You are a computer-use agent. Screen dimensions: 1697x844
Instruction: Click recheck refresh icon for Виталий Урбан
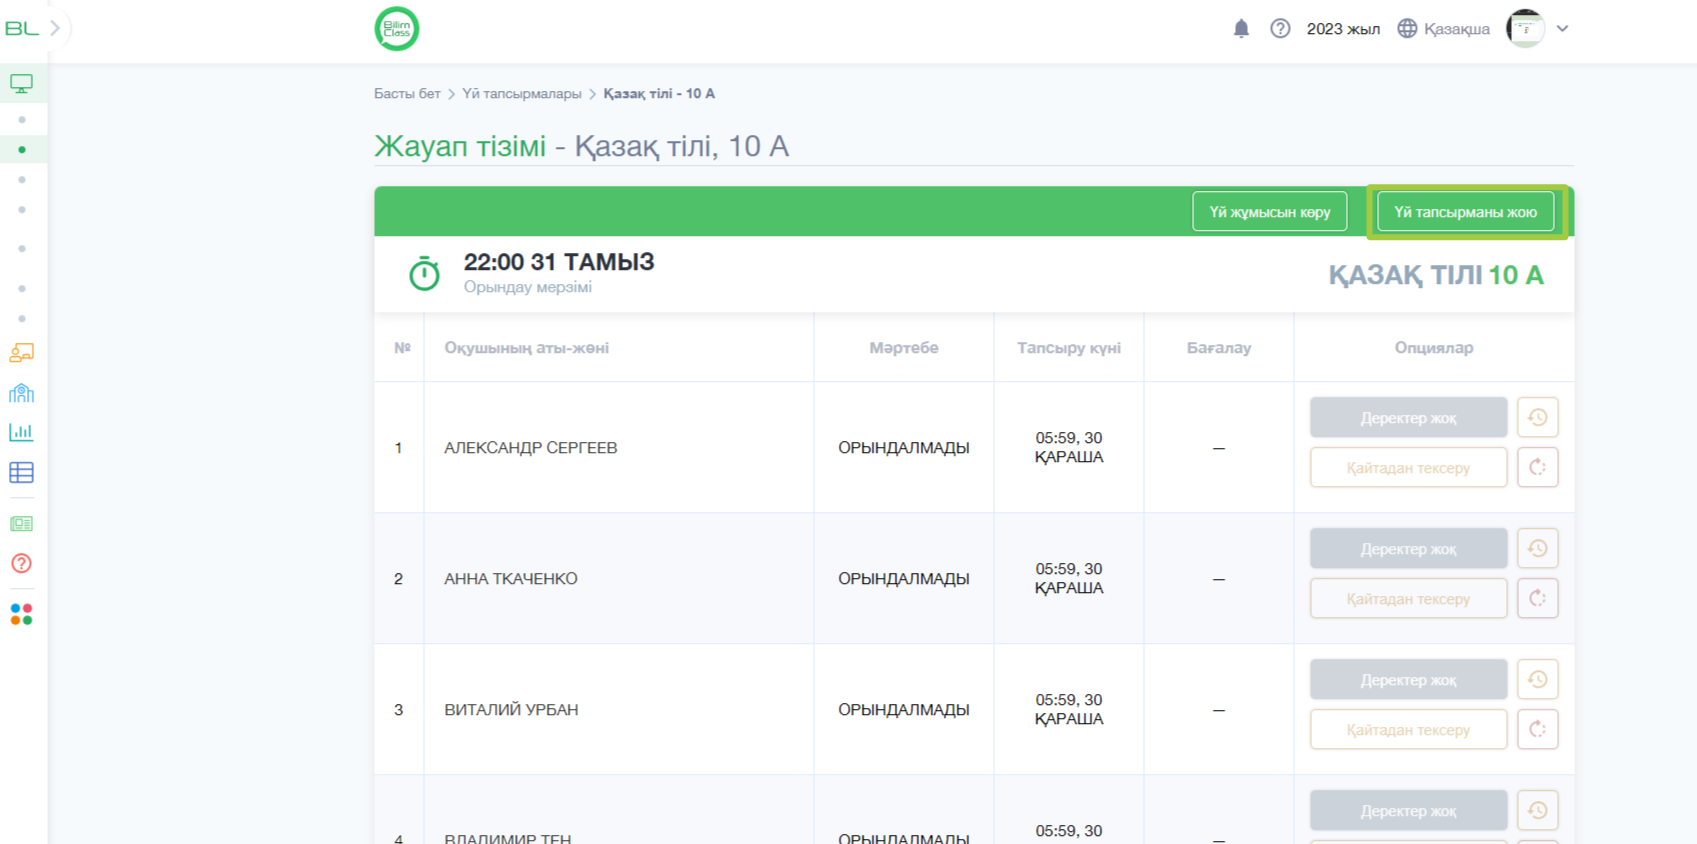click(1538, 729)
